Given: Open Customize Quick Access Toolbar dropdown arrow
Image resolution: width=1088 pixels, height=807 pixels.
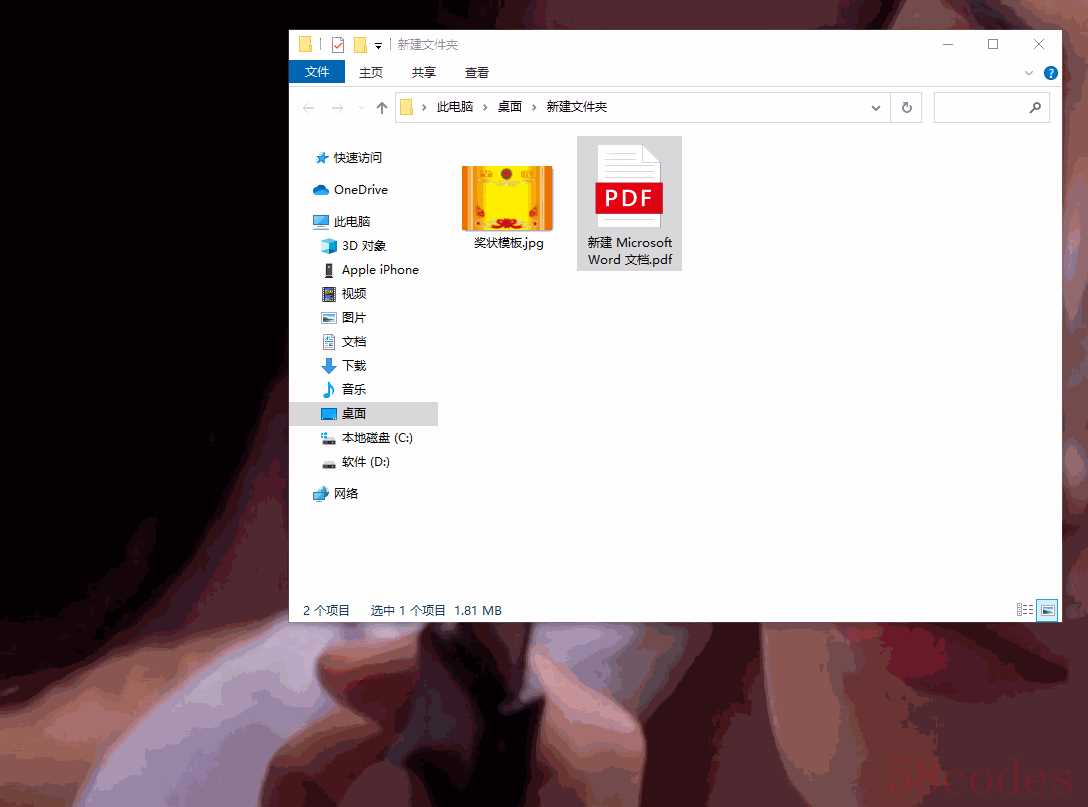Looking at the screenshot, I should click(x=378, y=46).
